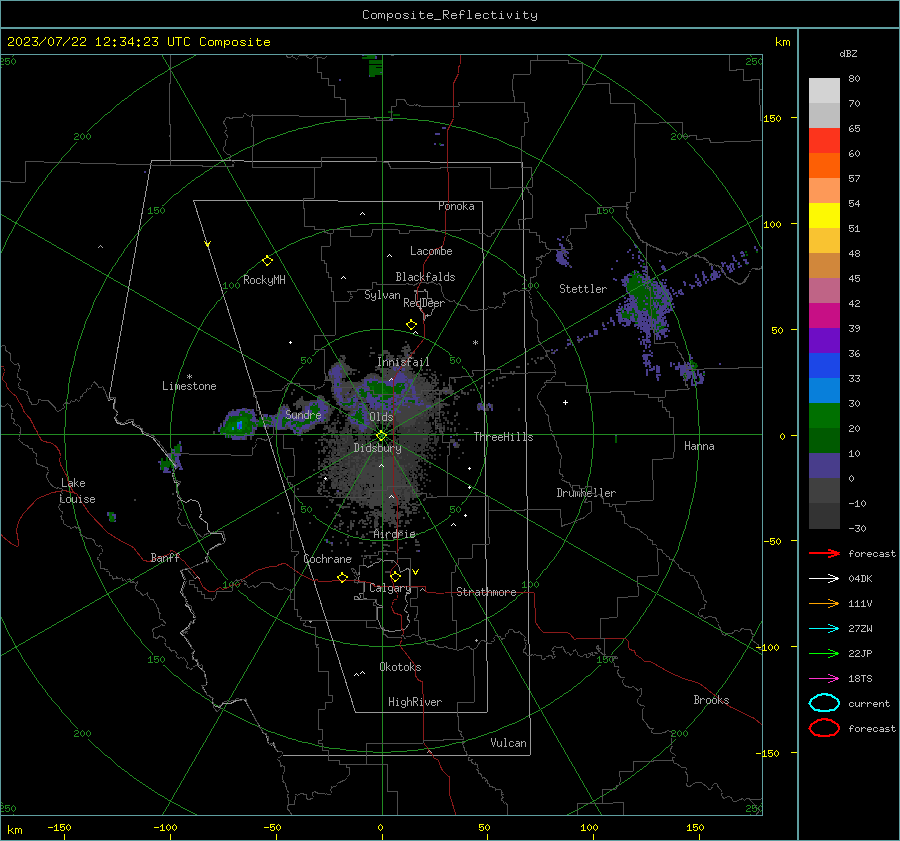Click the RedDeer city label
Viewport: 900px width, 841px height.
coord(424,303)
